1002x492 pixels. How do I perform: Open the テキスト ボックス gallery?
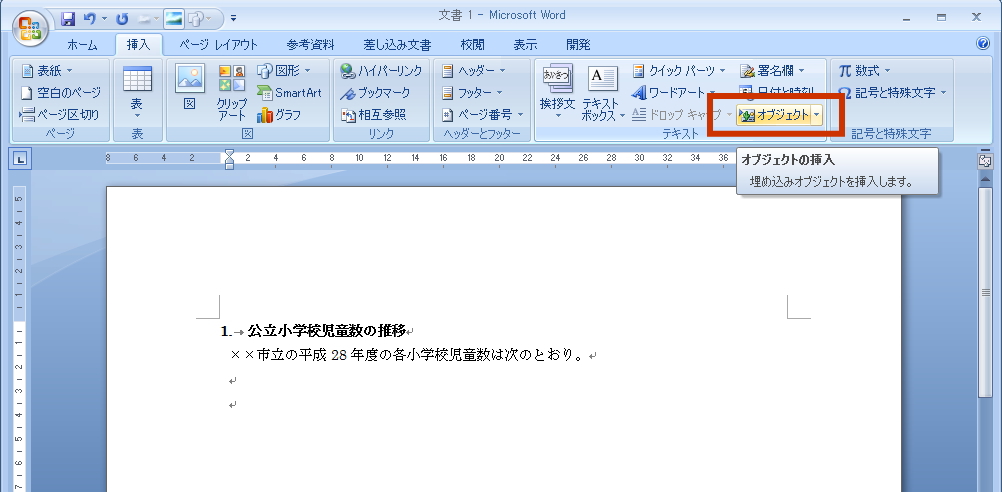pos(603,93)
